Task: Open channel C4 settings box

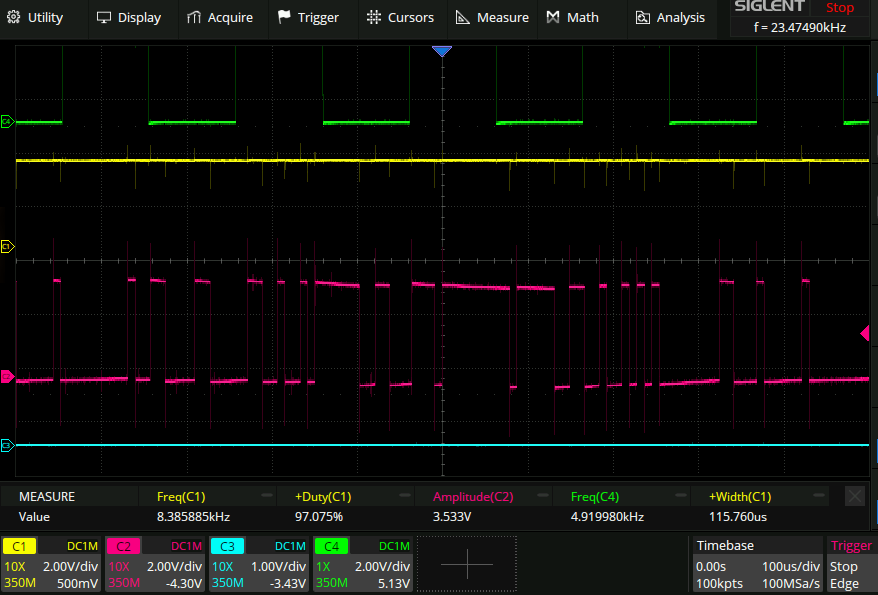Action: point(362,564)
